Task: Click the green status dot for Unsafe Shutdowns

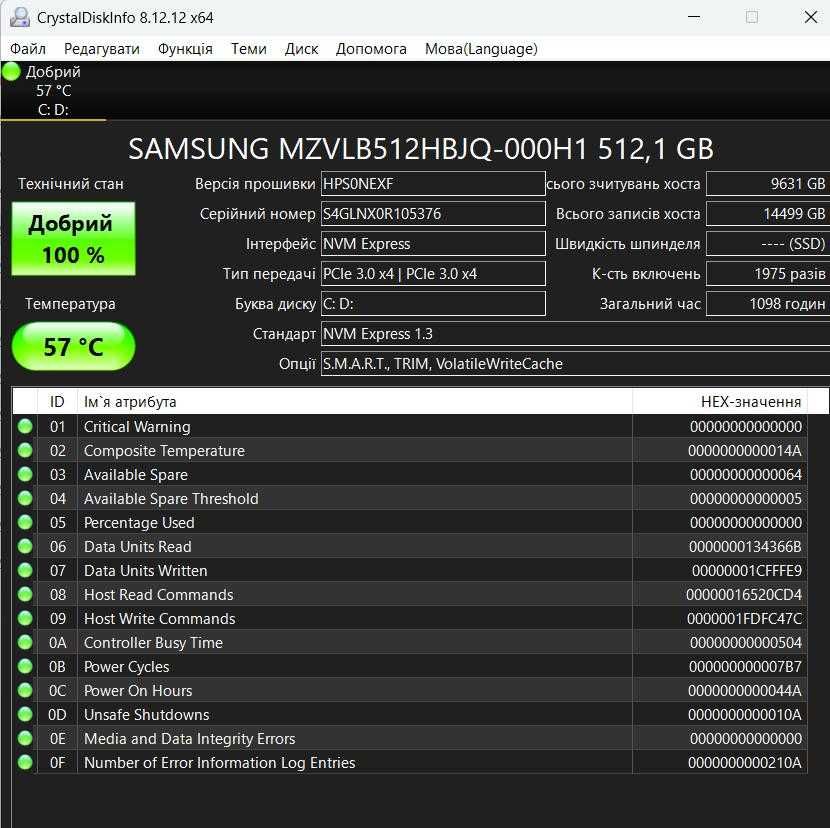Action: (x=25, y=714)
